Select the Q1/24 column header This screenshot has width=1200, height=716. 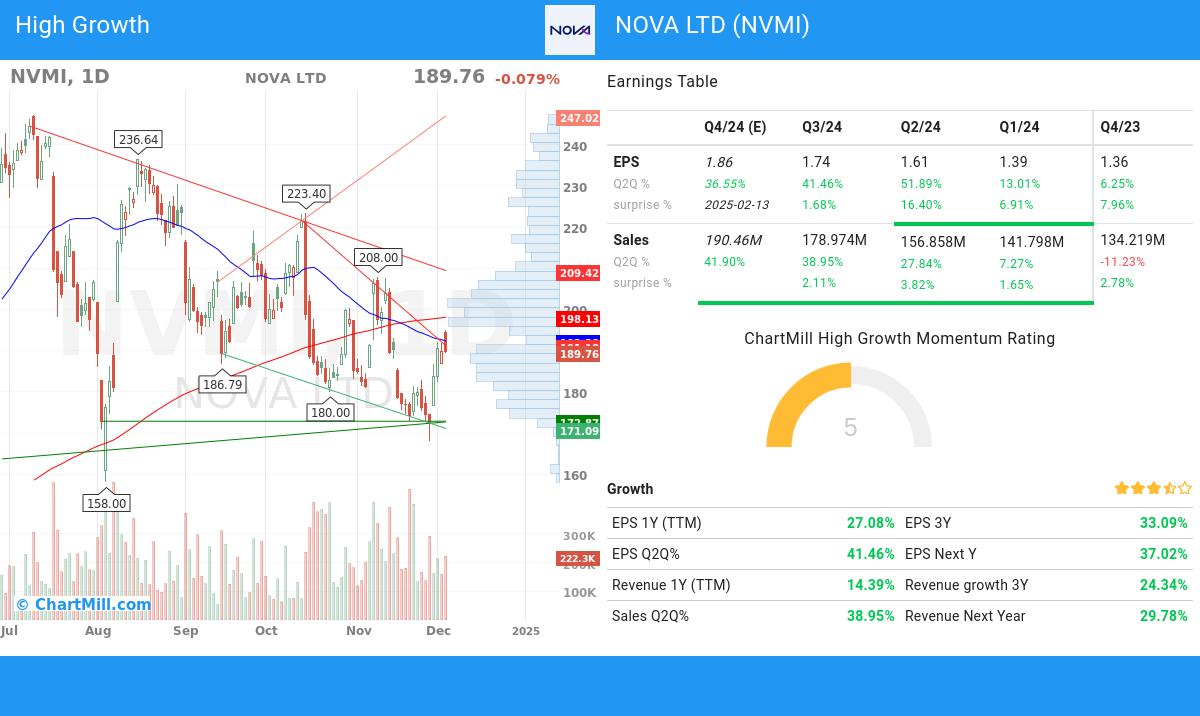point(1019,127)
